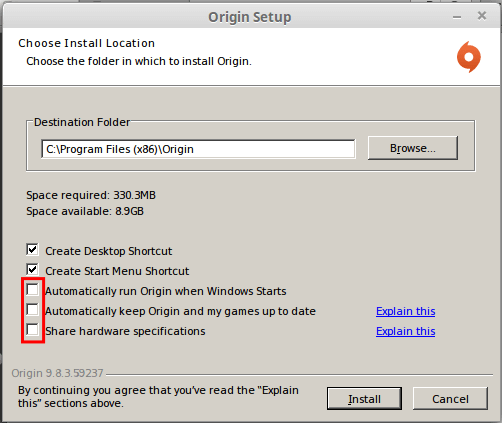
Task: Click 'Choose the folder in which to install Origin' text
Action: coord(139,61)
